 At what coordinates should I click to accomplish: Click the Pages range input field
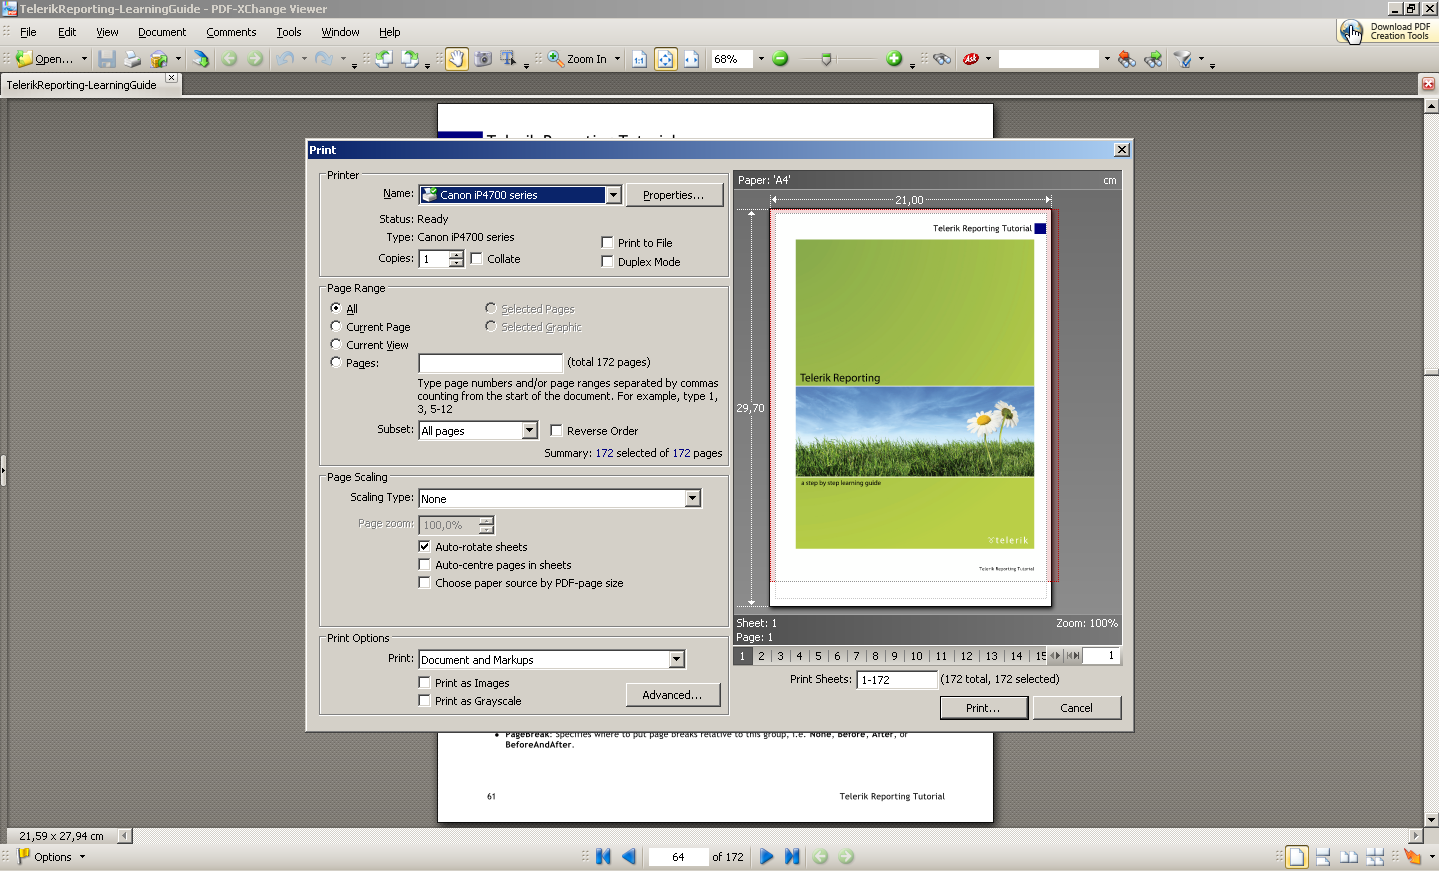[490, 363]
